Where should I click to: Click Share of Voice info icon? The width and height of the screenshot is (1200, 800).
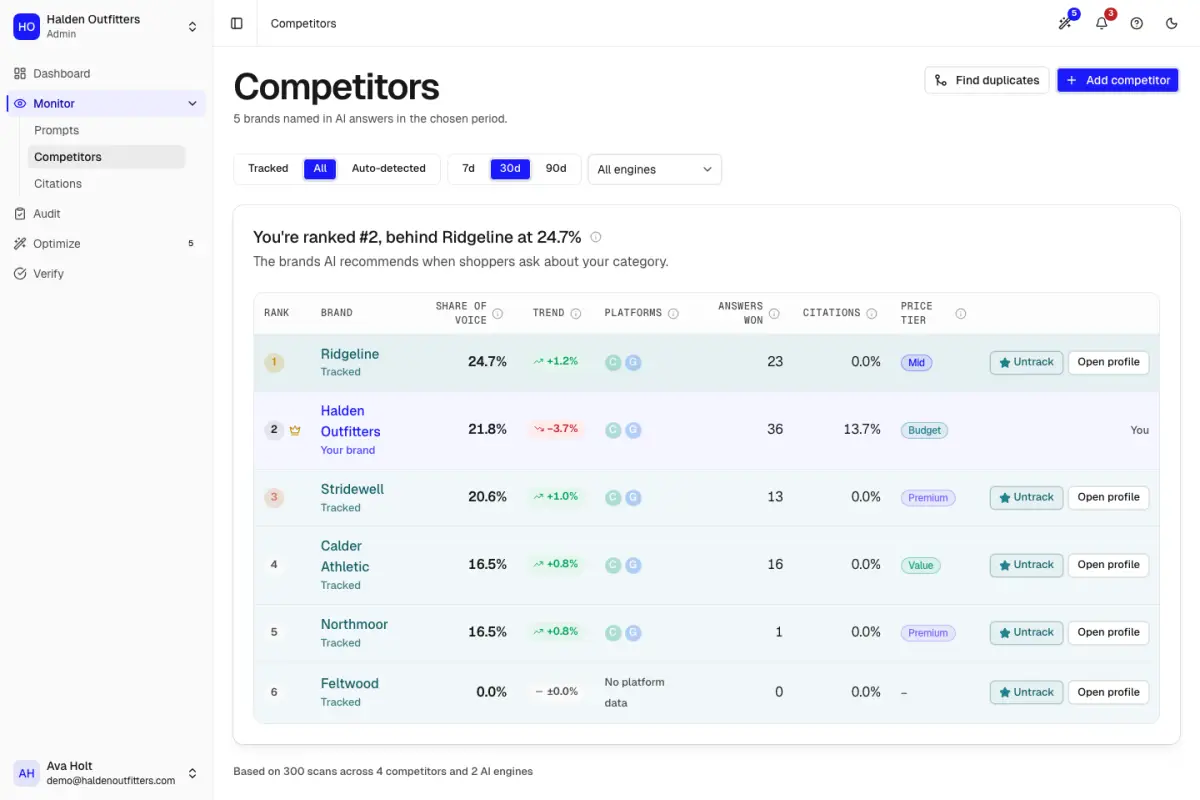coord(497,313)
